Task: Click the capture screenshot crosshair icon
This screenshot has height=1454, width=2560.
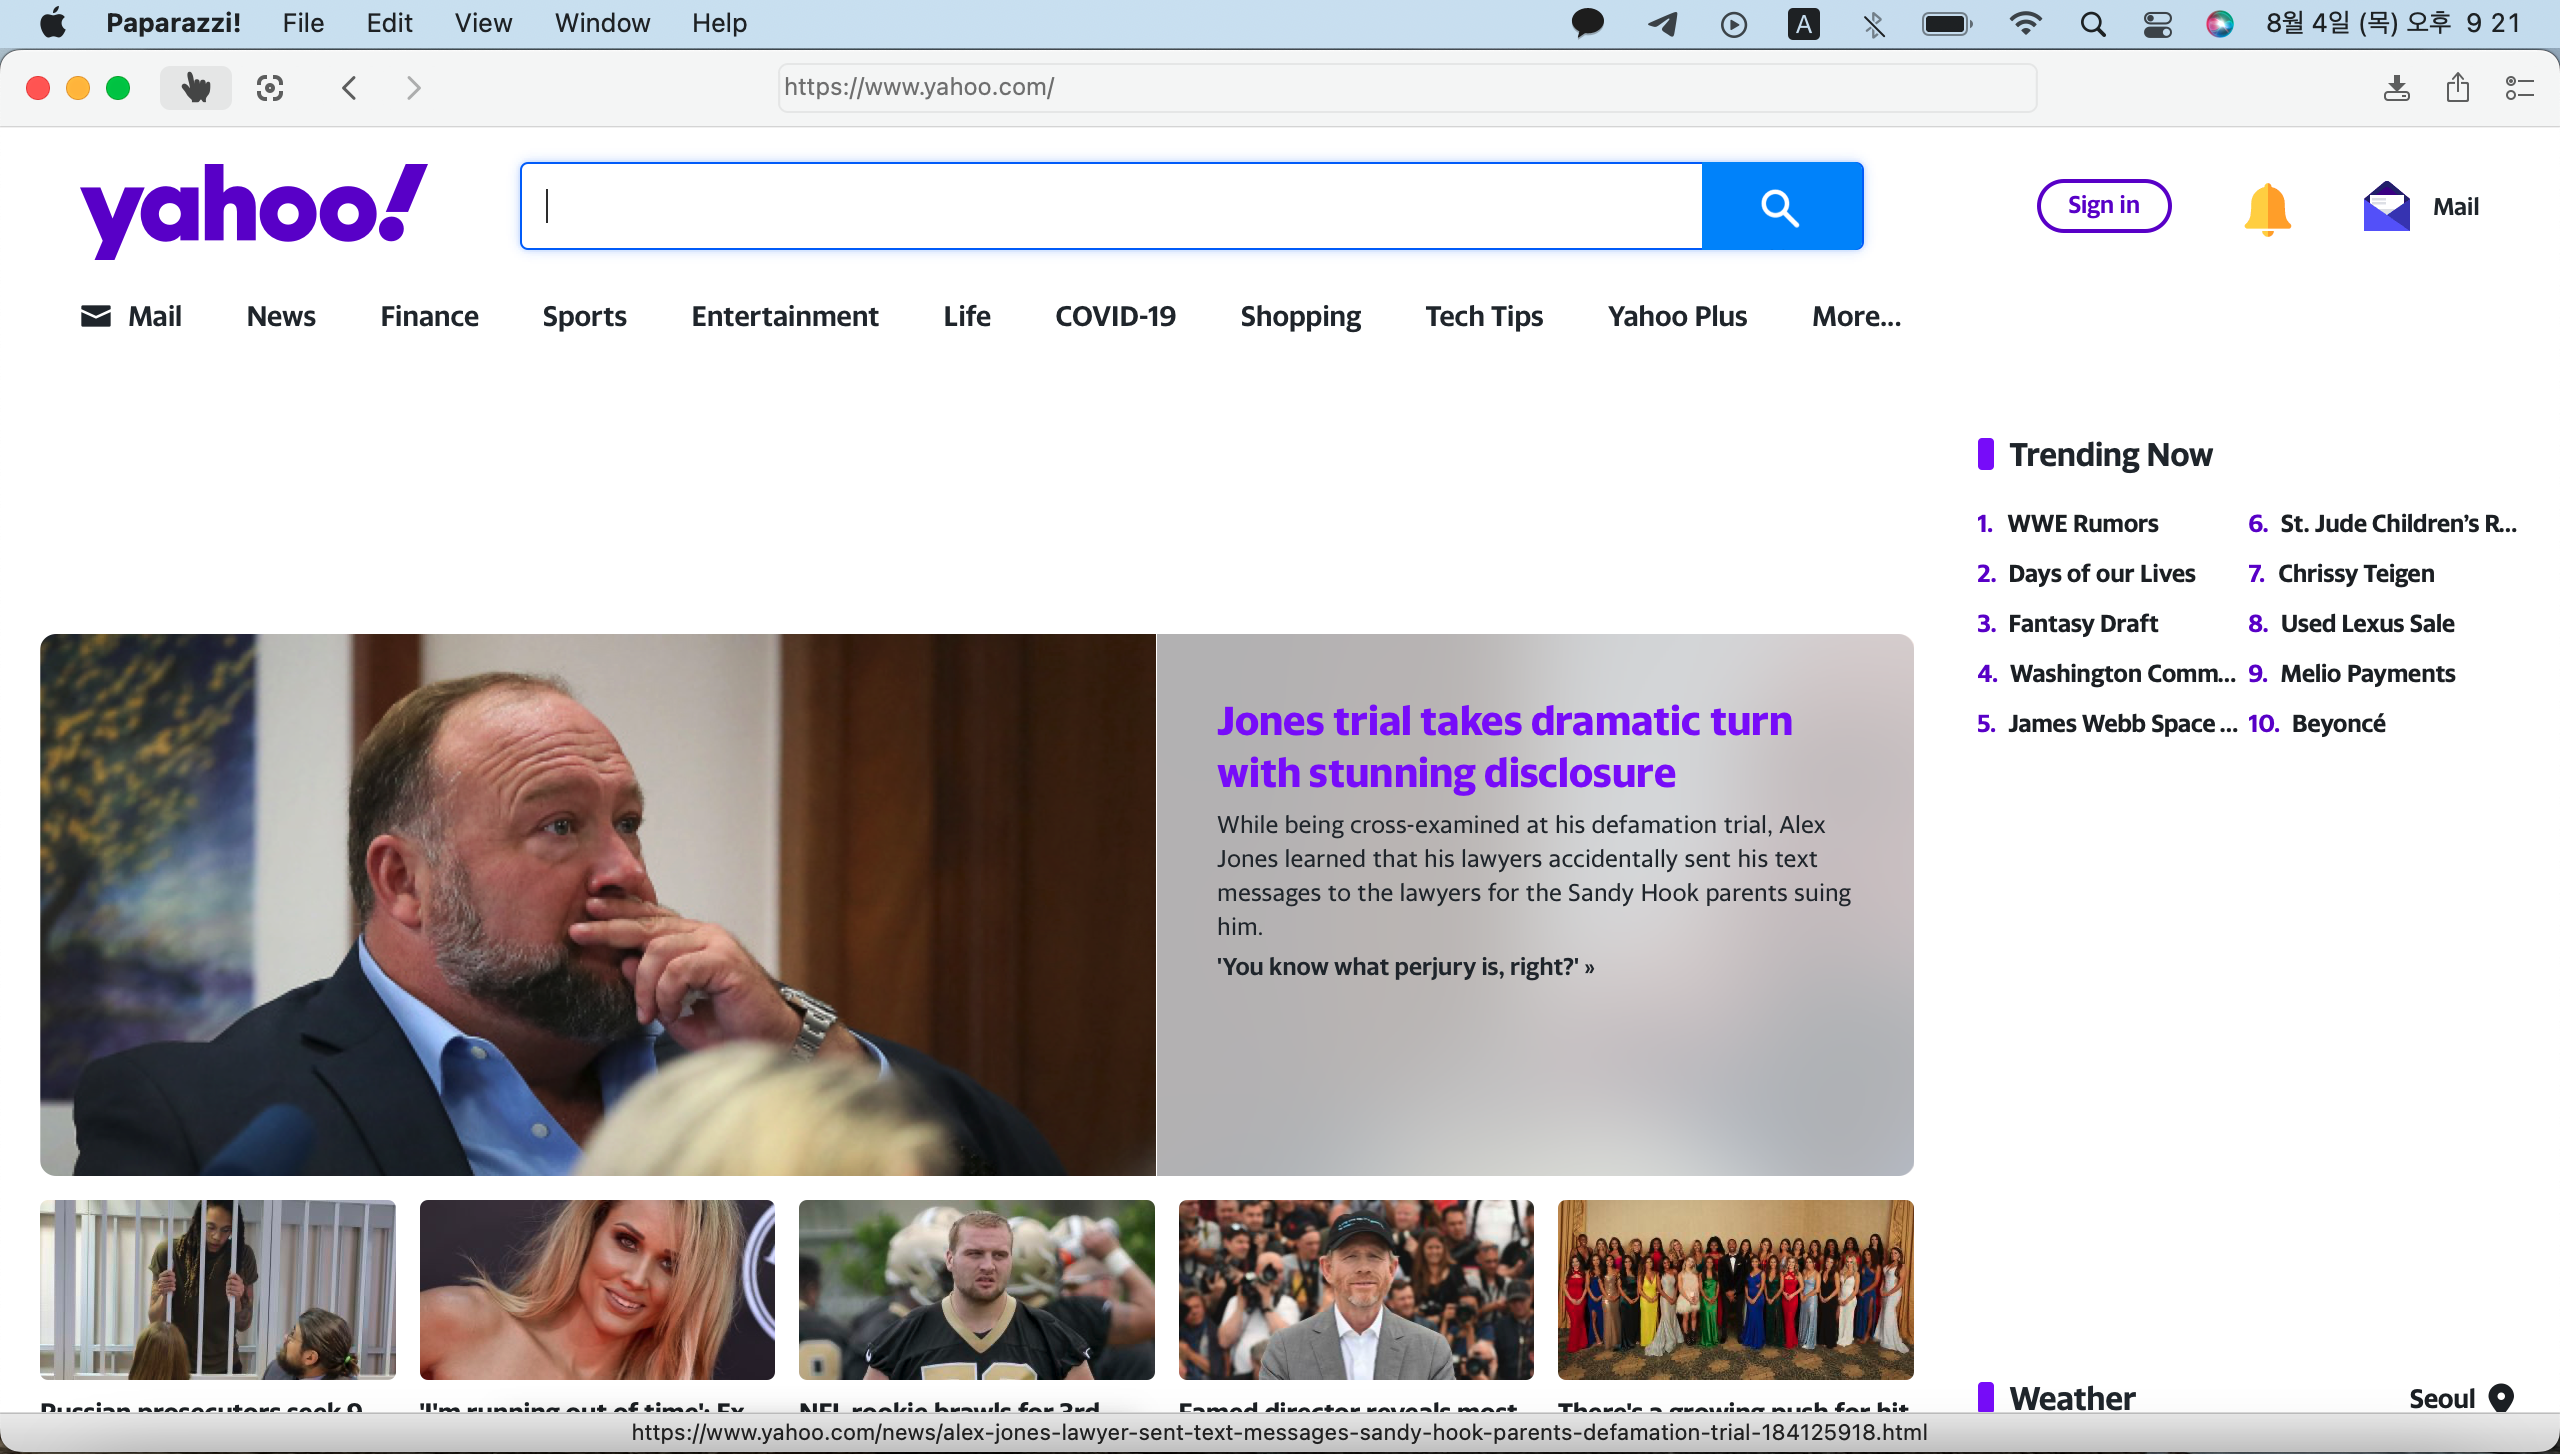Action: (270, 88)
